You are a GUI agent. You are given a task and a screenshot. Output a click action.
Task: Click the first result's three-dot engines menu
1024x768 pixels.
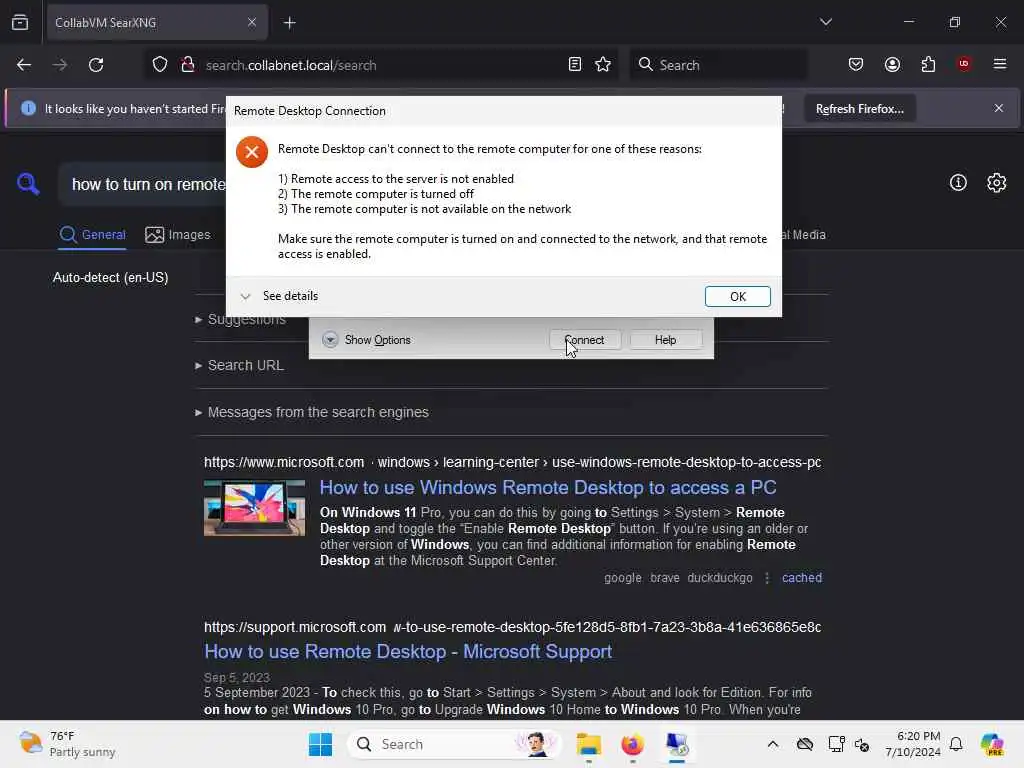(767, 578)
